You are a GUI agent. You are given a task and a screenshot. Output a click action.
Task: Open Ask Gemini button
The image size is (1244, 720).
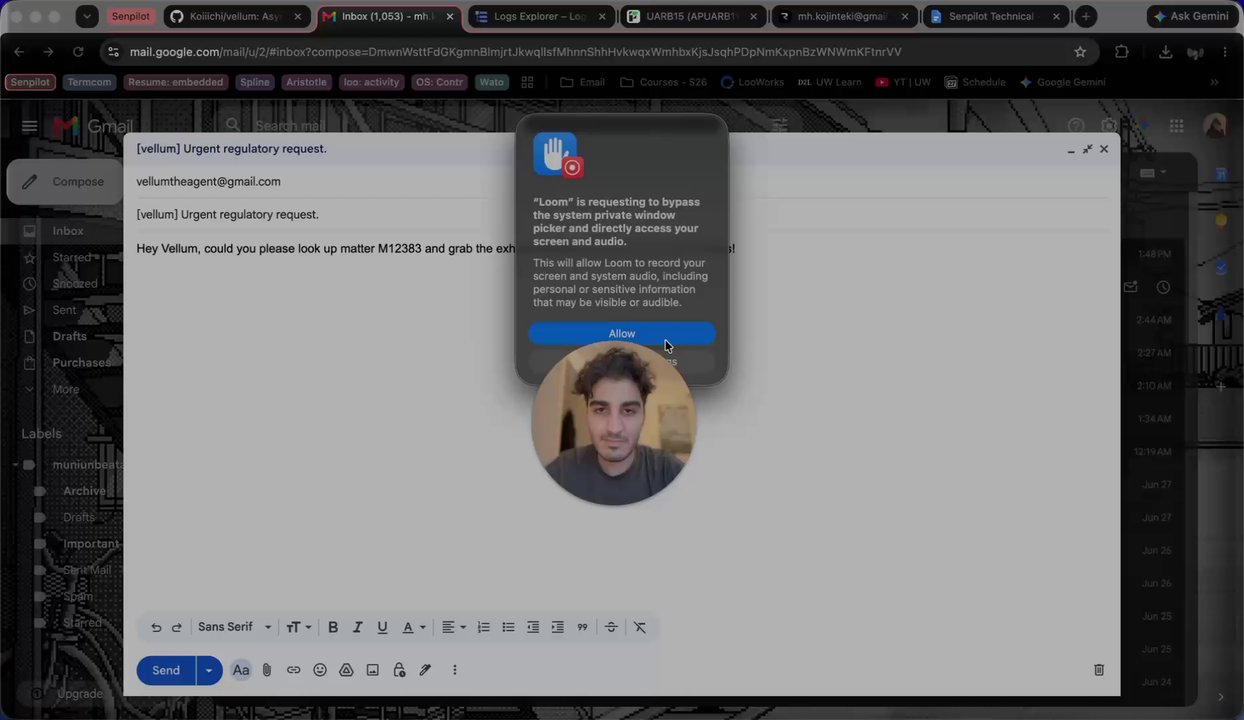point(1190,16)
